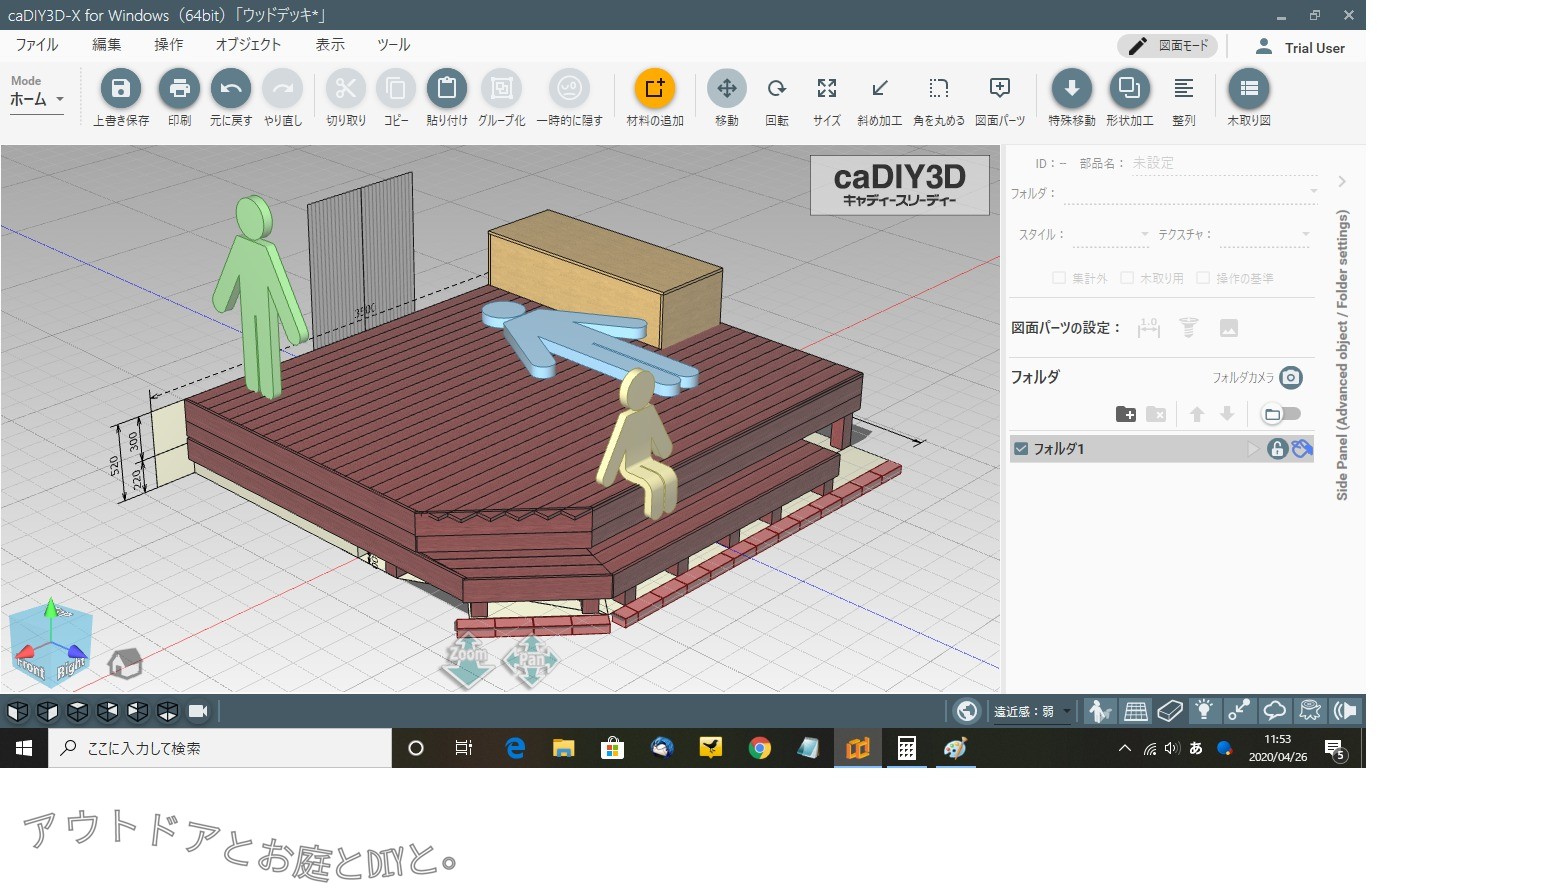The width and height of the screenshot is (1560, 896).
Task: Click the 図面モード button
Action: click(x=1168, y=46)
